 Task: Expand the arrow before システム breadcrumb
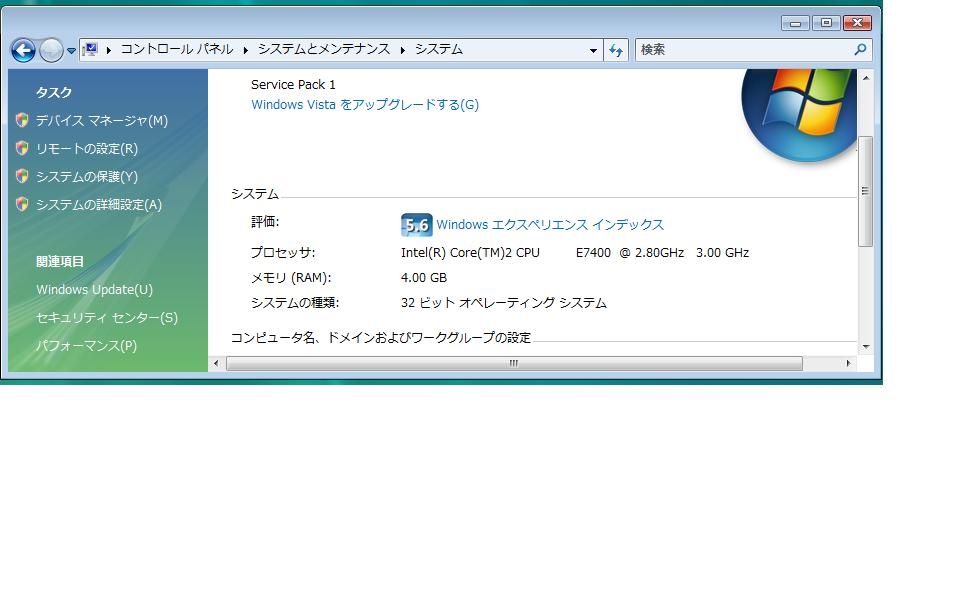pyautogui.click(x=403, y=50)
